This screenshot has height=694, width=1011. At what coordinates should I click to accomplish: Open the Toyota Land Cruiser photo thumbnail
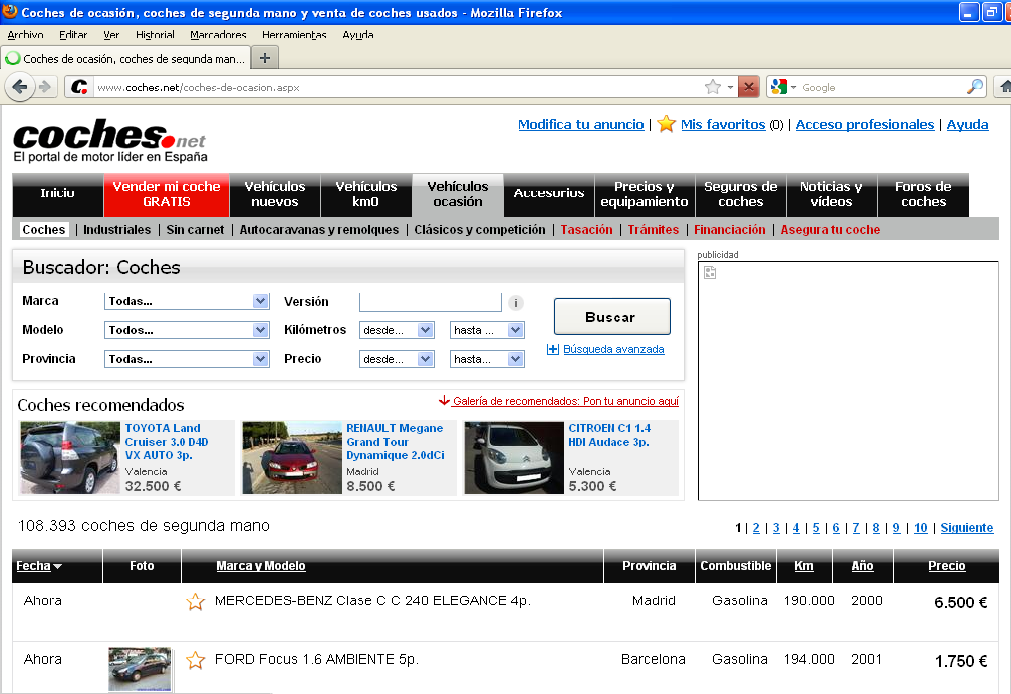(x=70, y=458)
